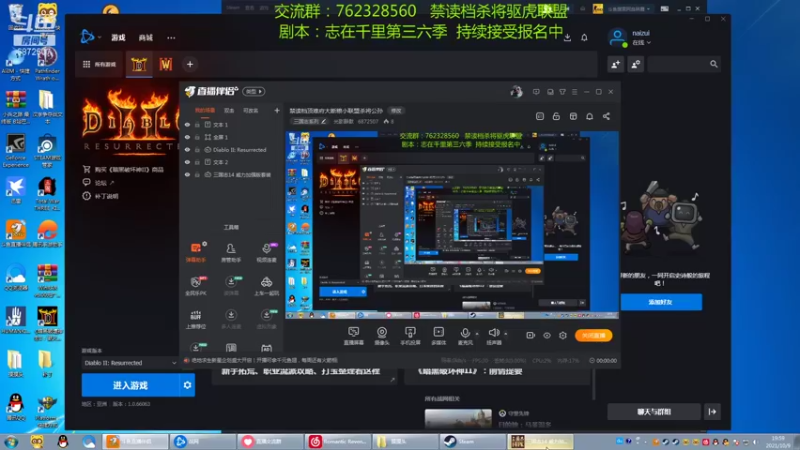Open Battle.net downloads icon
The image size is (800, 450).
click(567, 37)
